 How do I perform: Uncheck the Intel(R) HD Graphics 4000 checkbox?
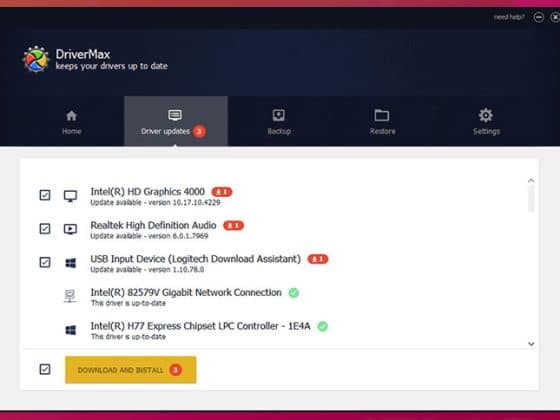45,195
